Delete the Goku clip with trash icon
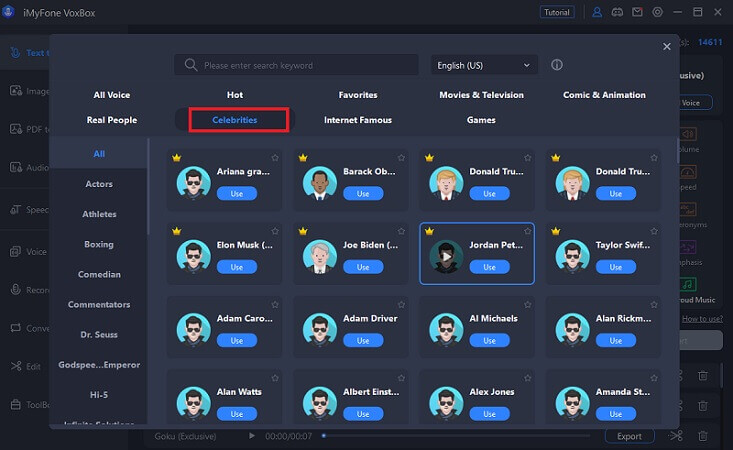 coord(702,436)
